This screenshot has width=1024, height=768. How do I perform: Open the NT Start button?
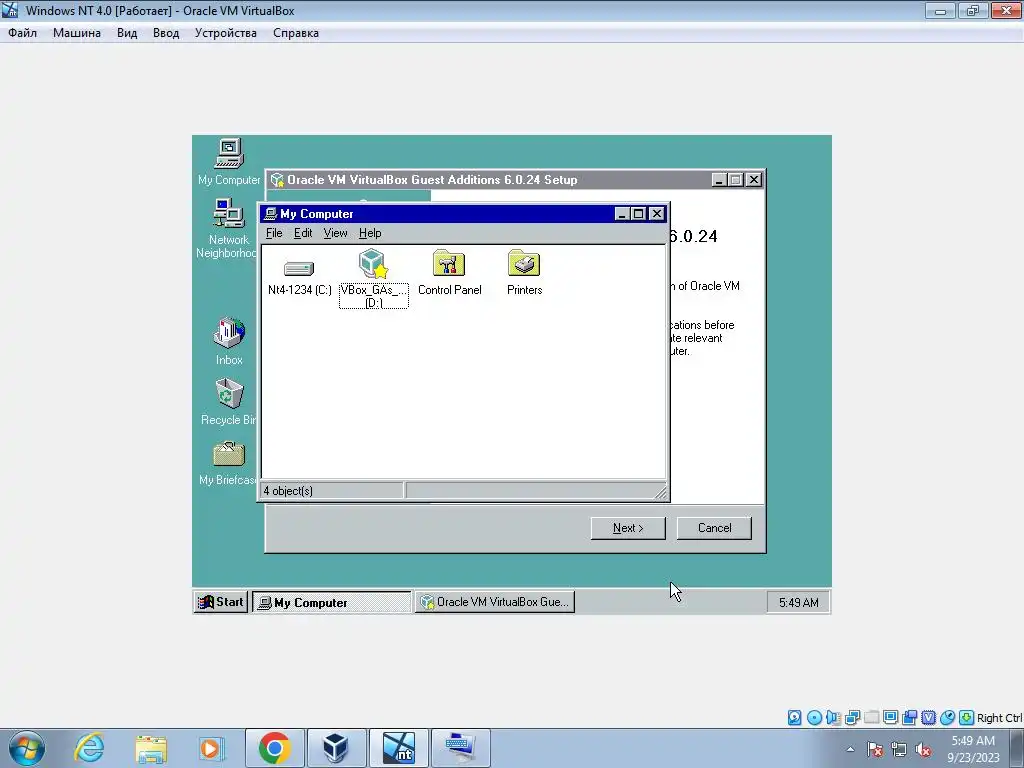click(x=221, y=602)
